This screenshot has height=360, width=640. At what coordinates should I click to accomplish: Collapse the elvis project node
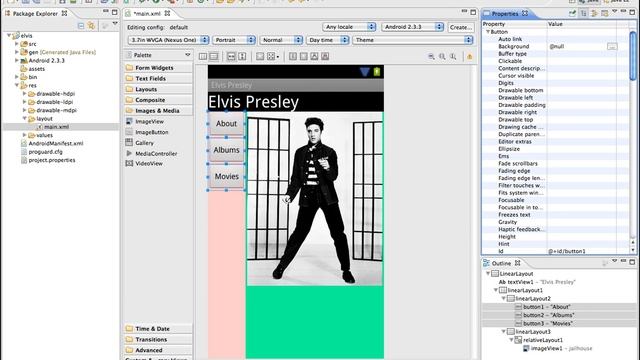point(9,36)
